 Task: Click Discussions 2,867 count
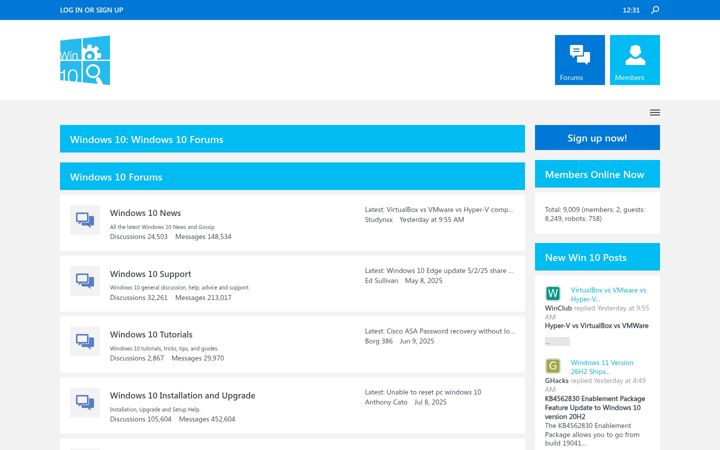[x=137, y=358]
